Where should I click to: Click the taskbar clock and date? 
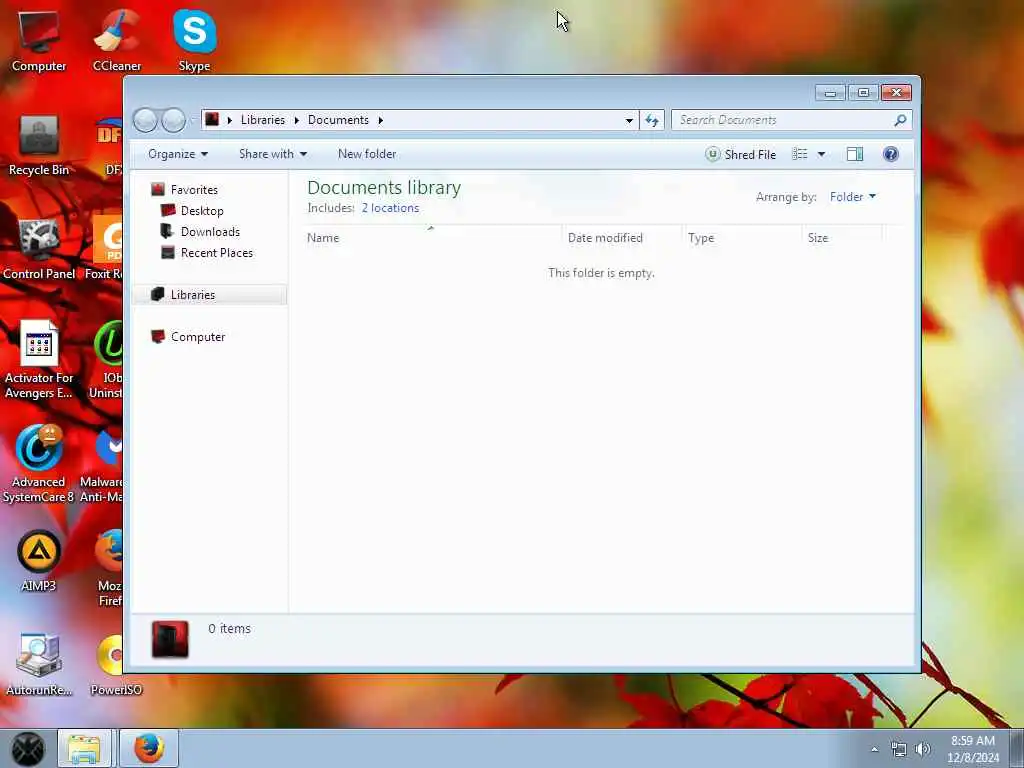click(x=973, y=749)
